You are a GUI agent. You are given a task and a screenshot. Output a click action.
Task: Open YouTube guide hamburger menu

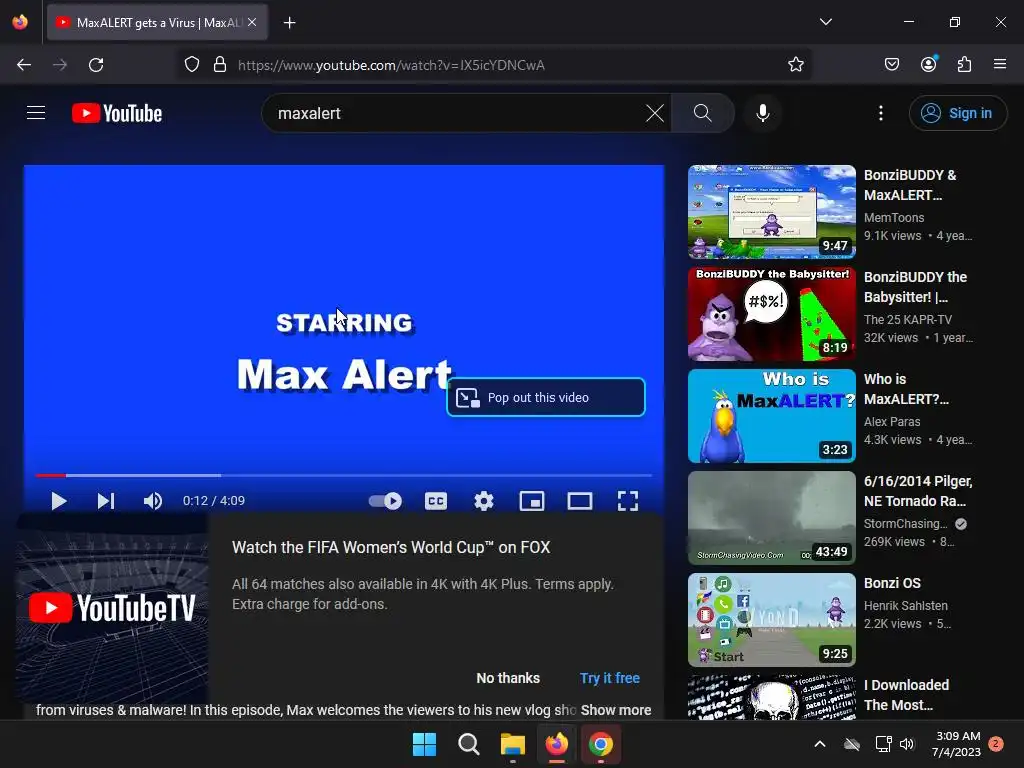click(x=36, y=113)
